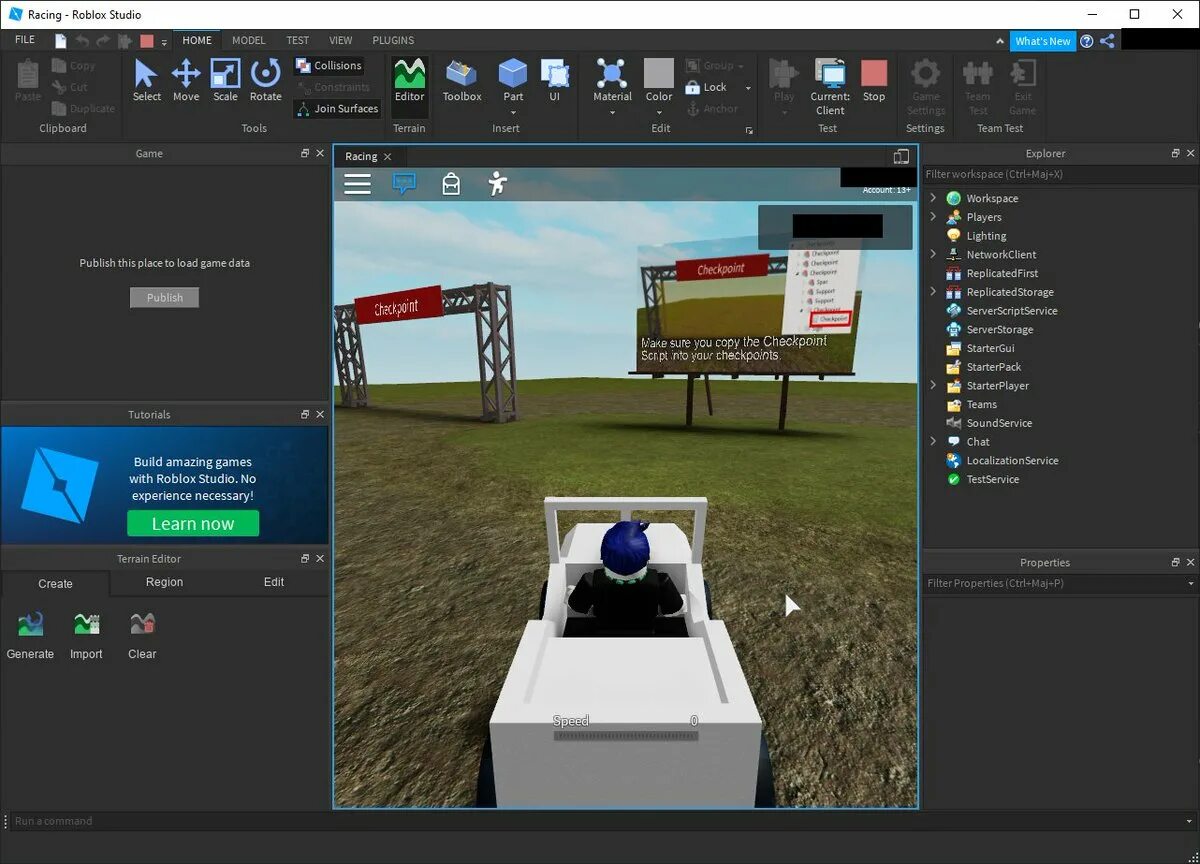
Task: Close the Terrain Editor panel
Action: click(320, 559)
